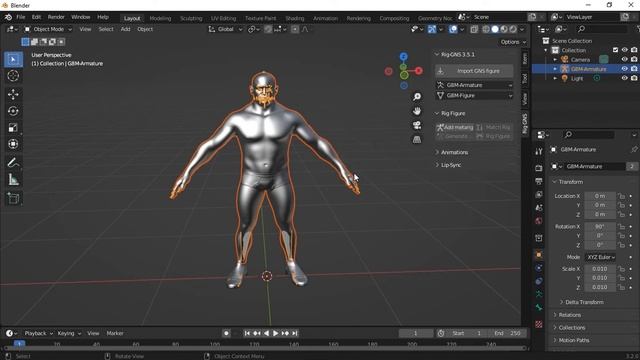This screenshot has width=640, height=360.
Task: Click the Add metarig button
Action: [x=455, y=127]
